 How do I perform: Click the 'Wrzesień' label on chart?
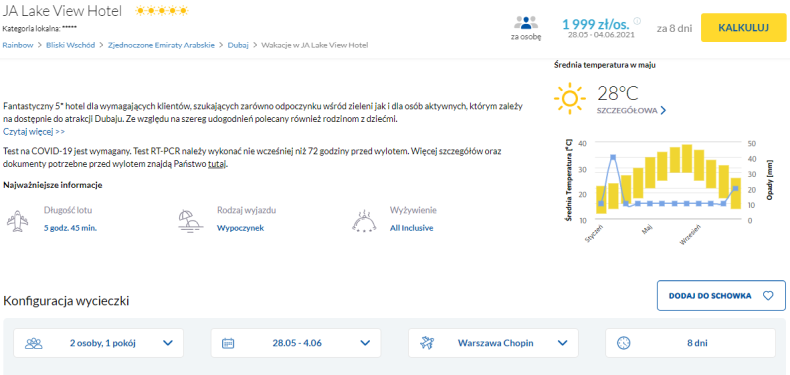click(691, 235)
